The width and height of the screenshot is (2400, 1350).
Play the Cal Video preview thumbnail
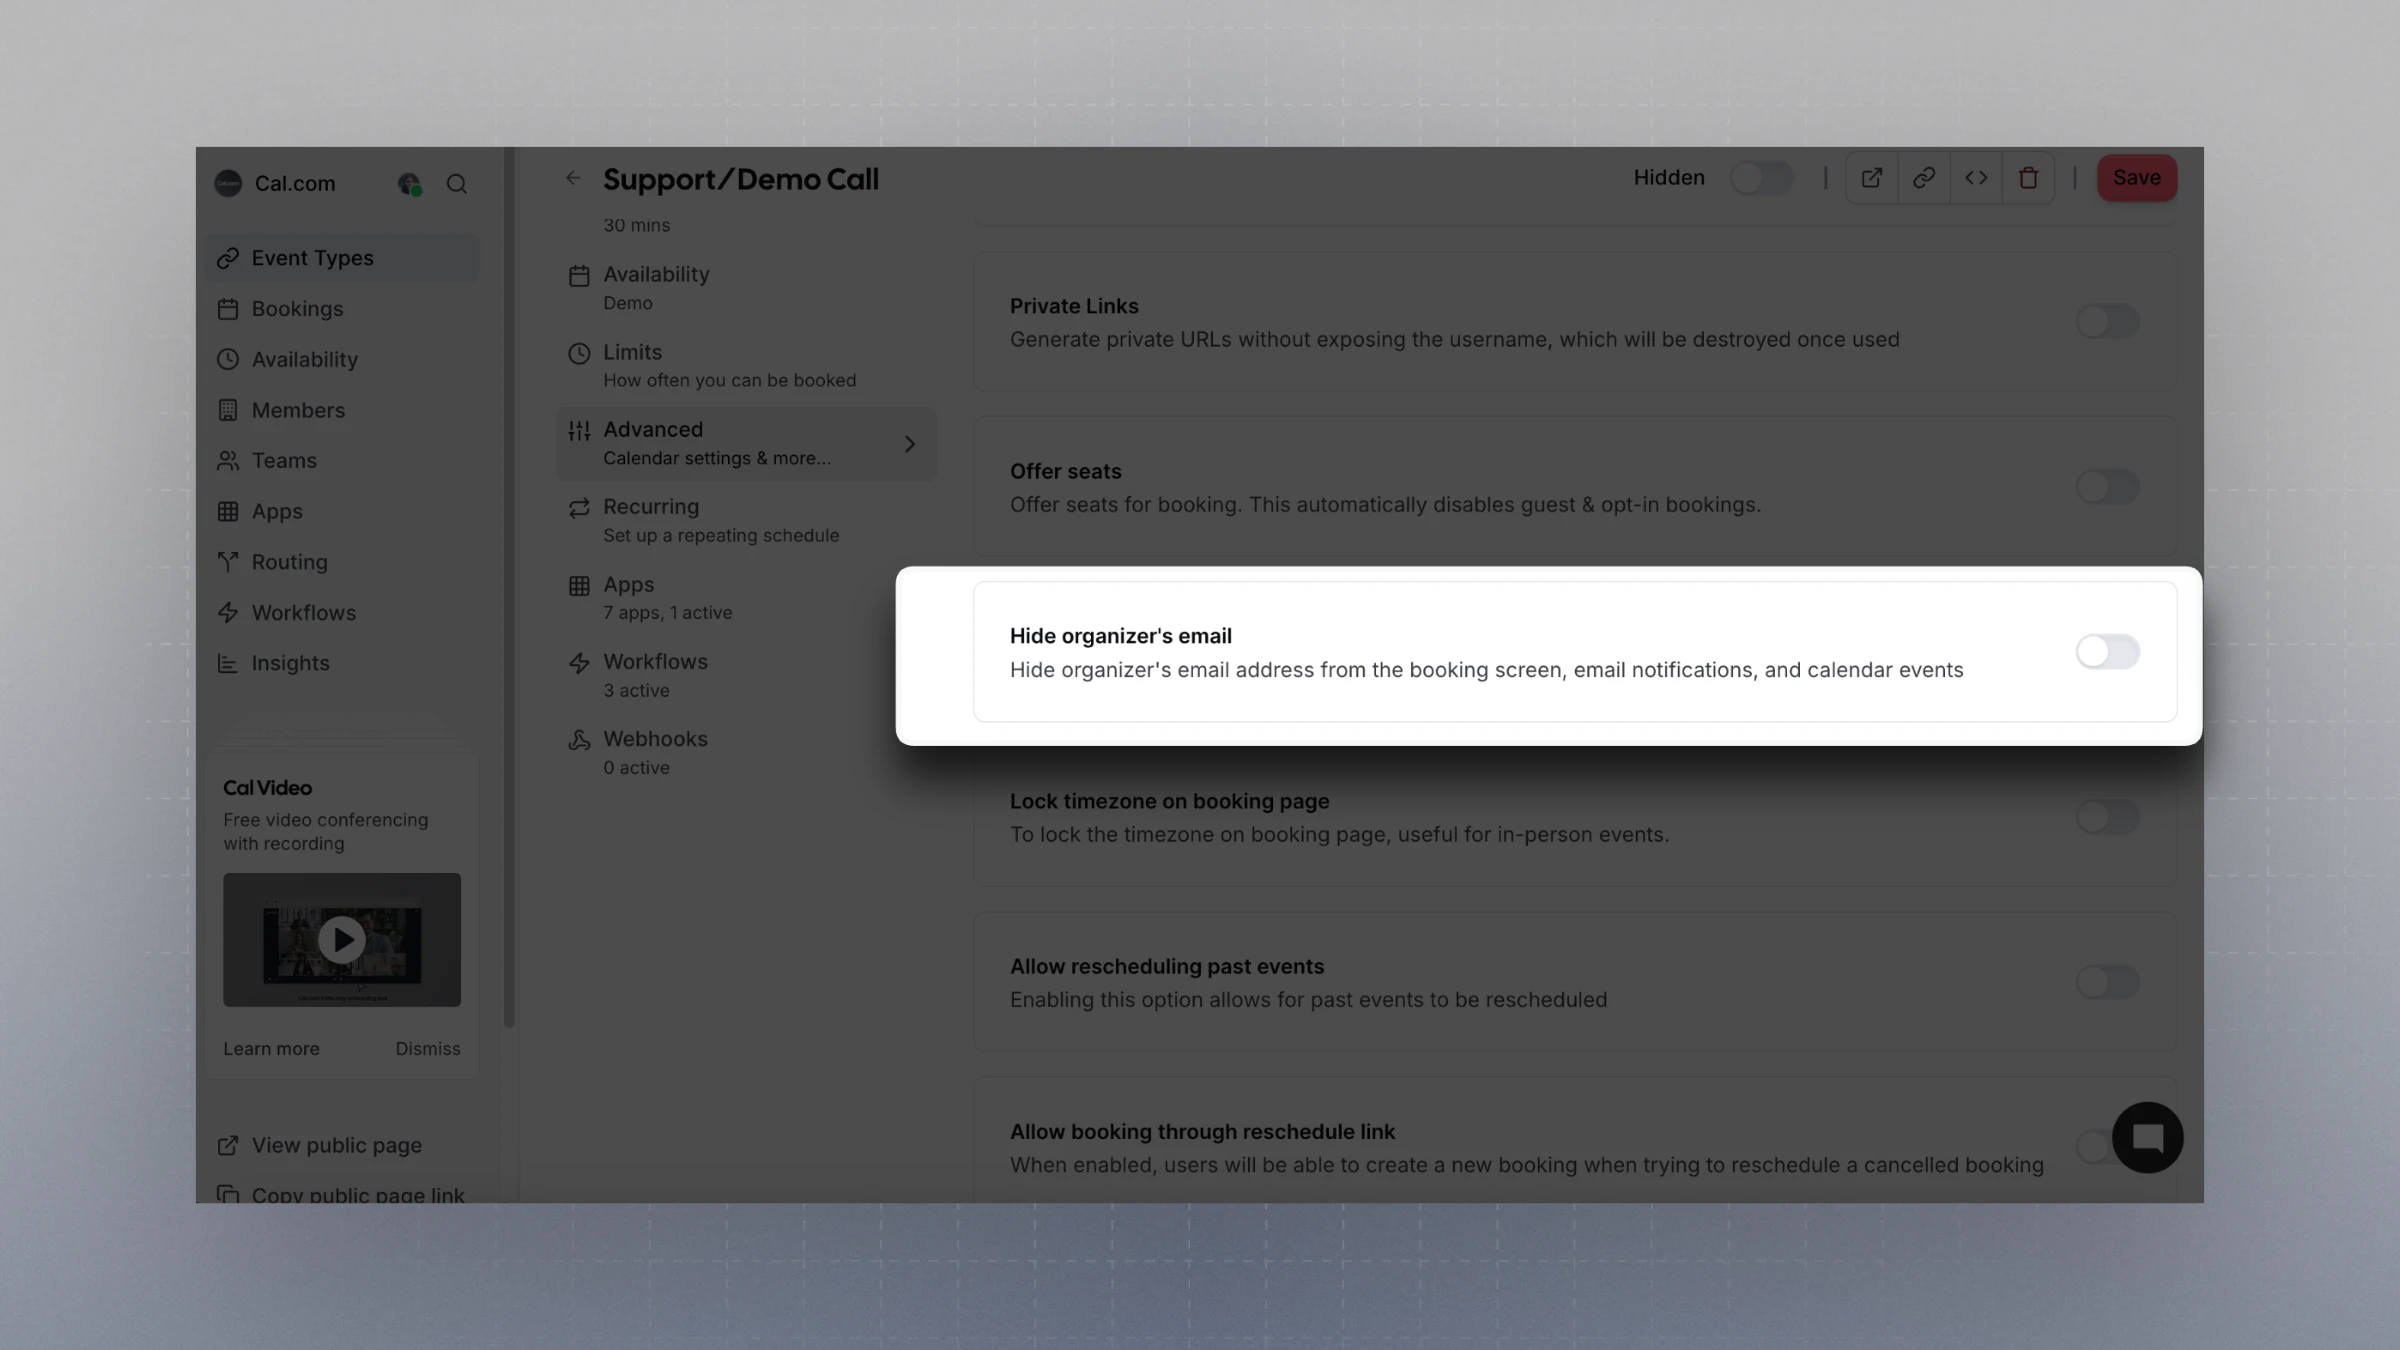pyautogui.click(x=341, y=939)
